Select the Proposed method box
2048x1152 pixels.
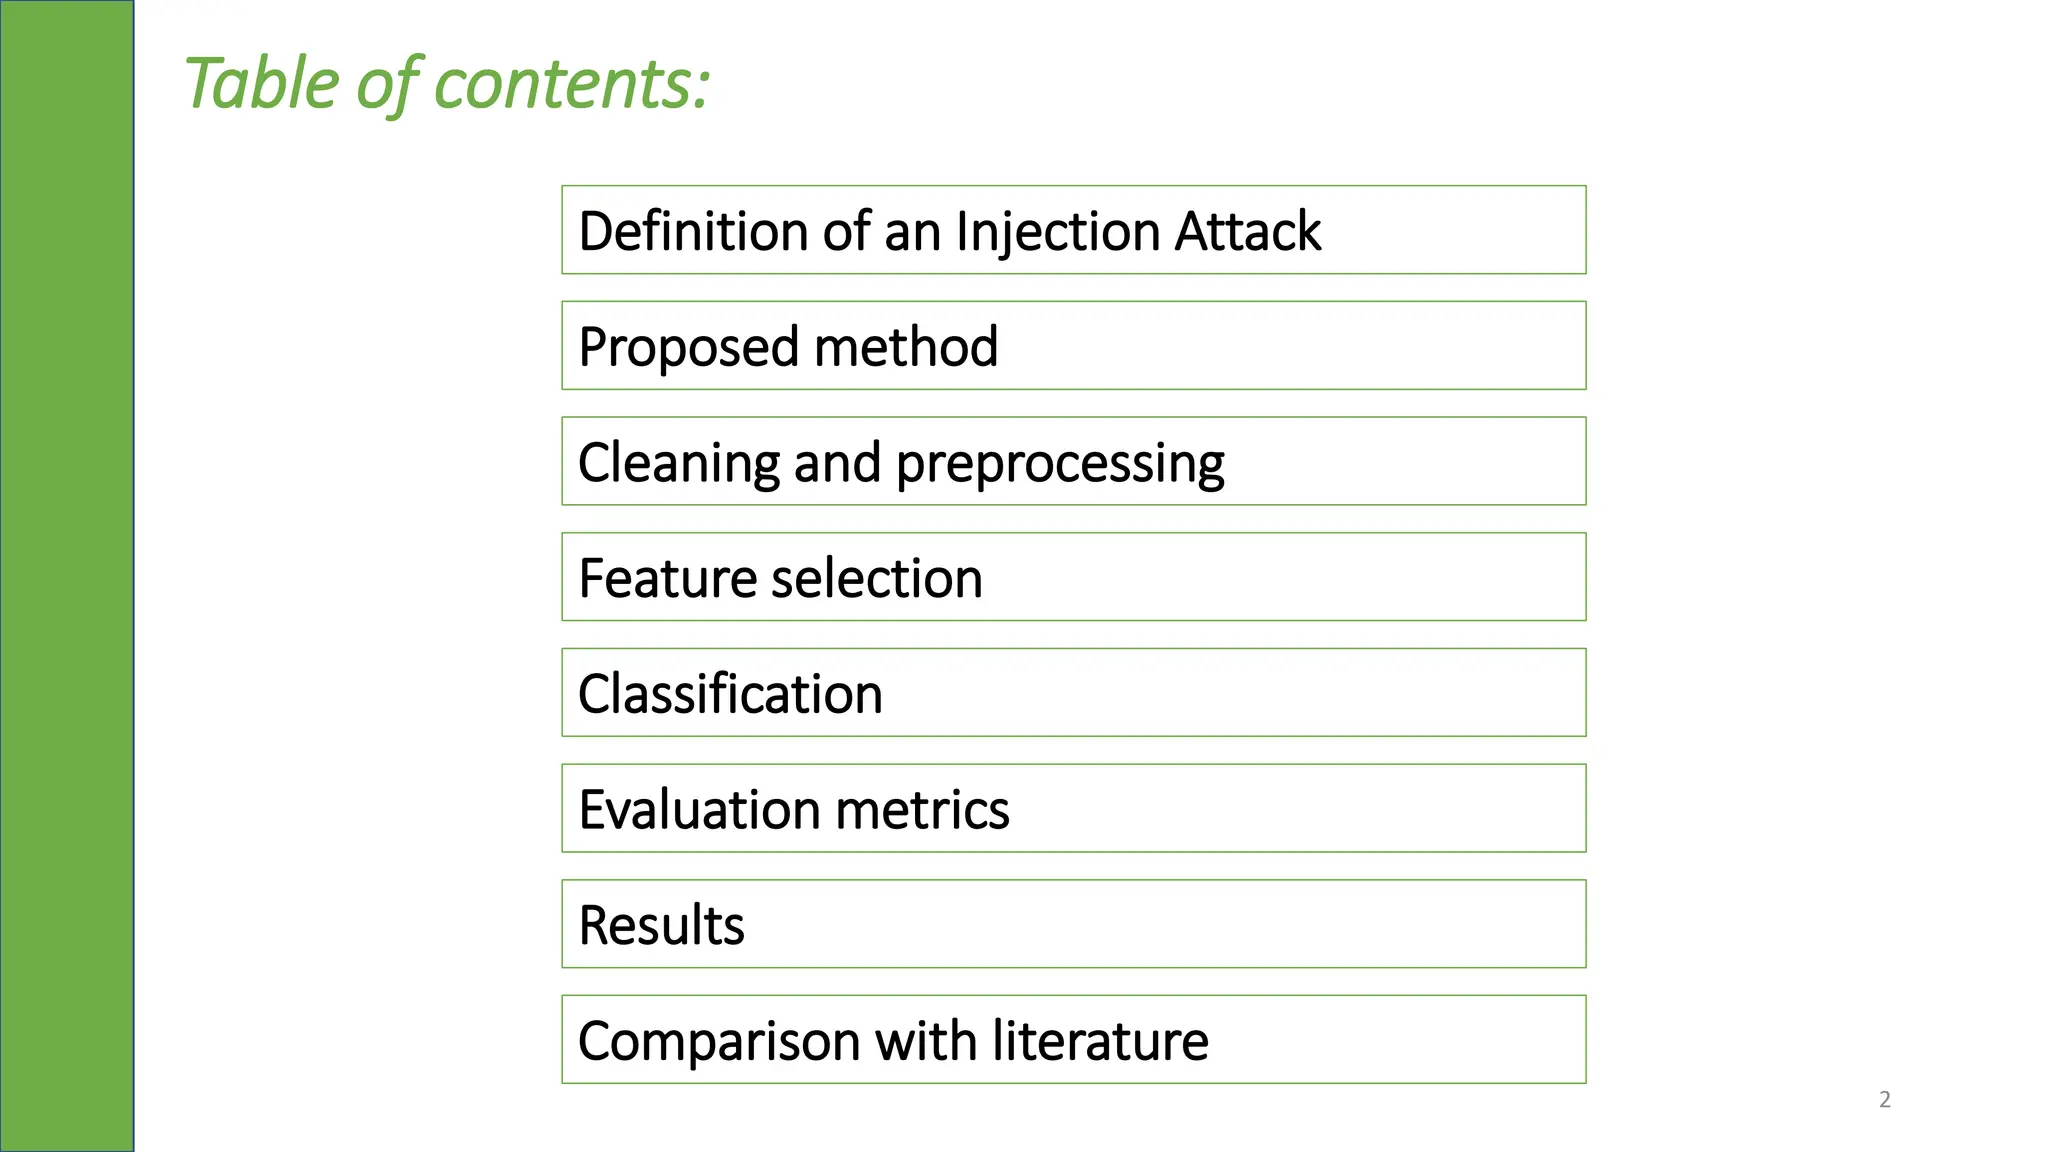point(1073,346)
